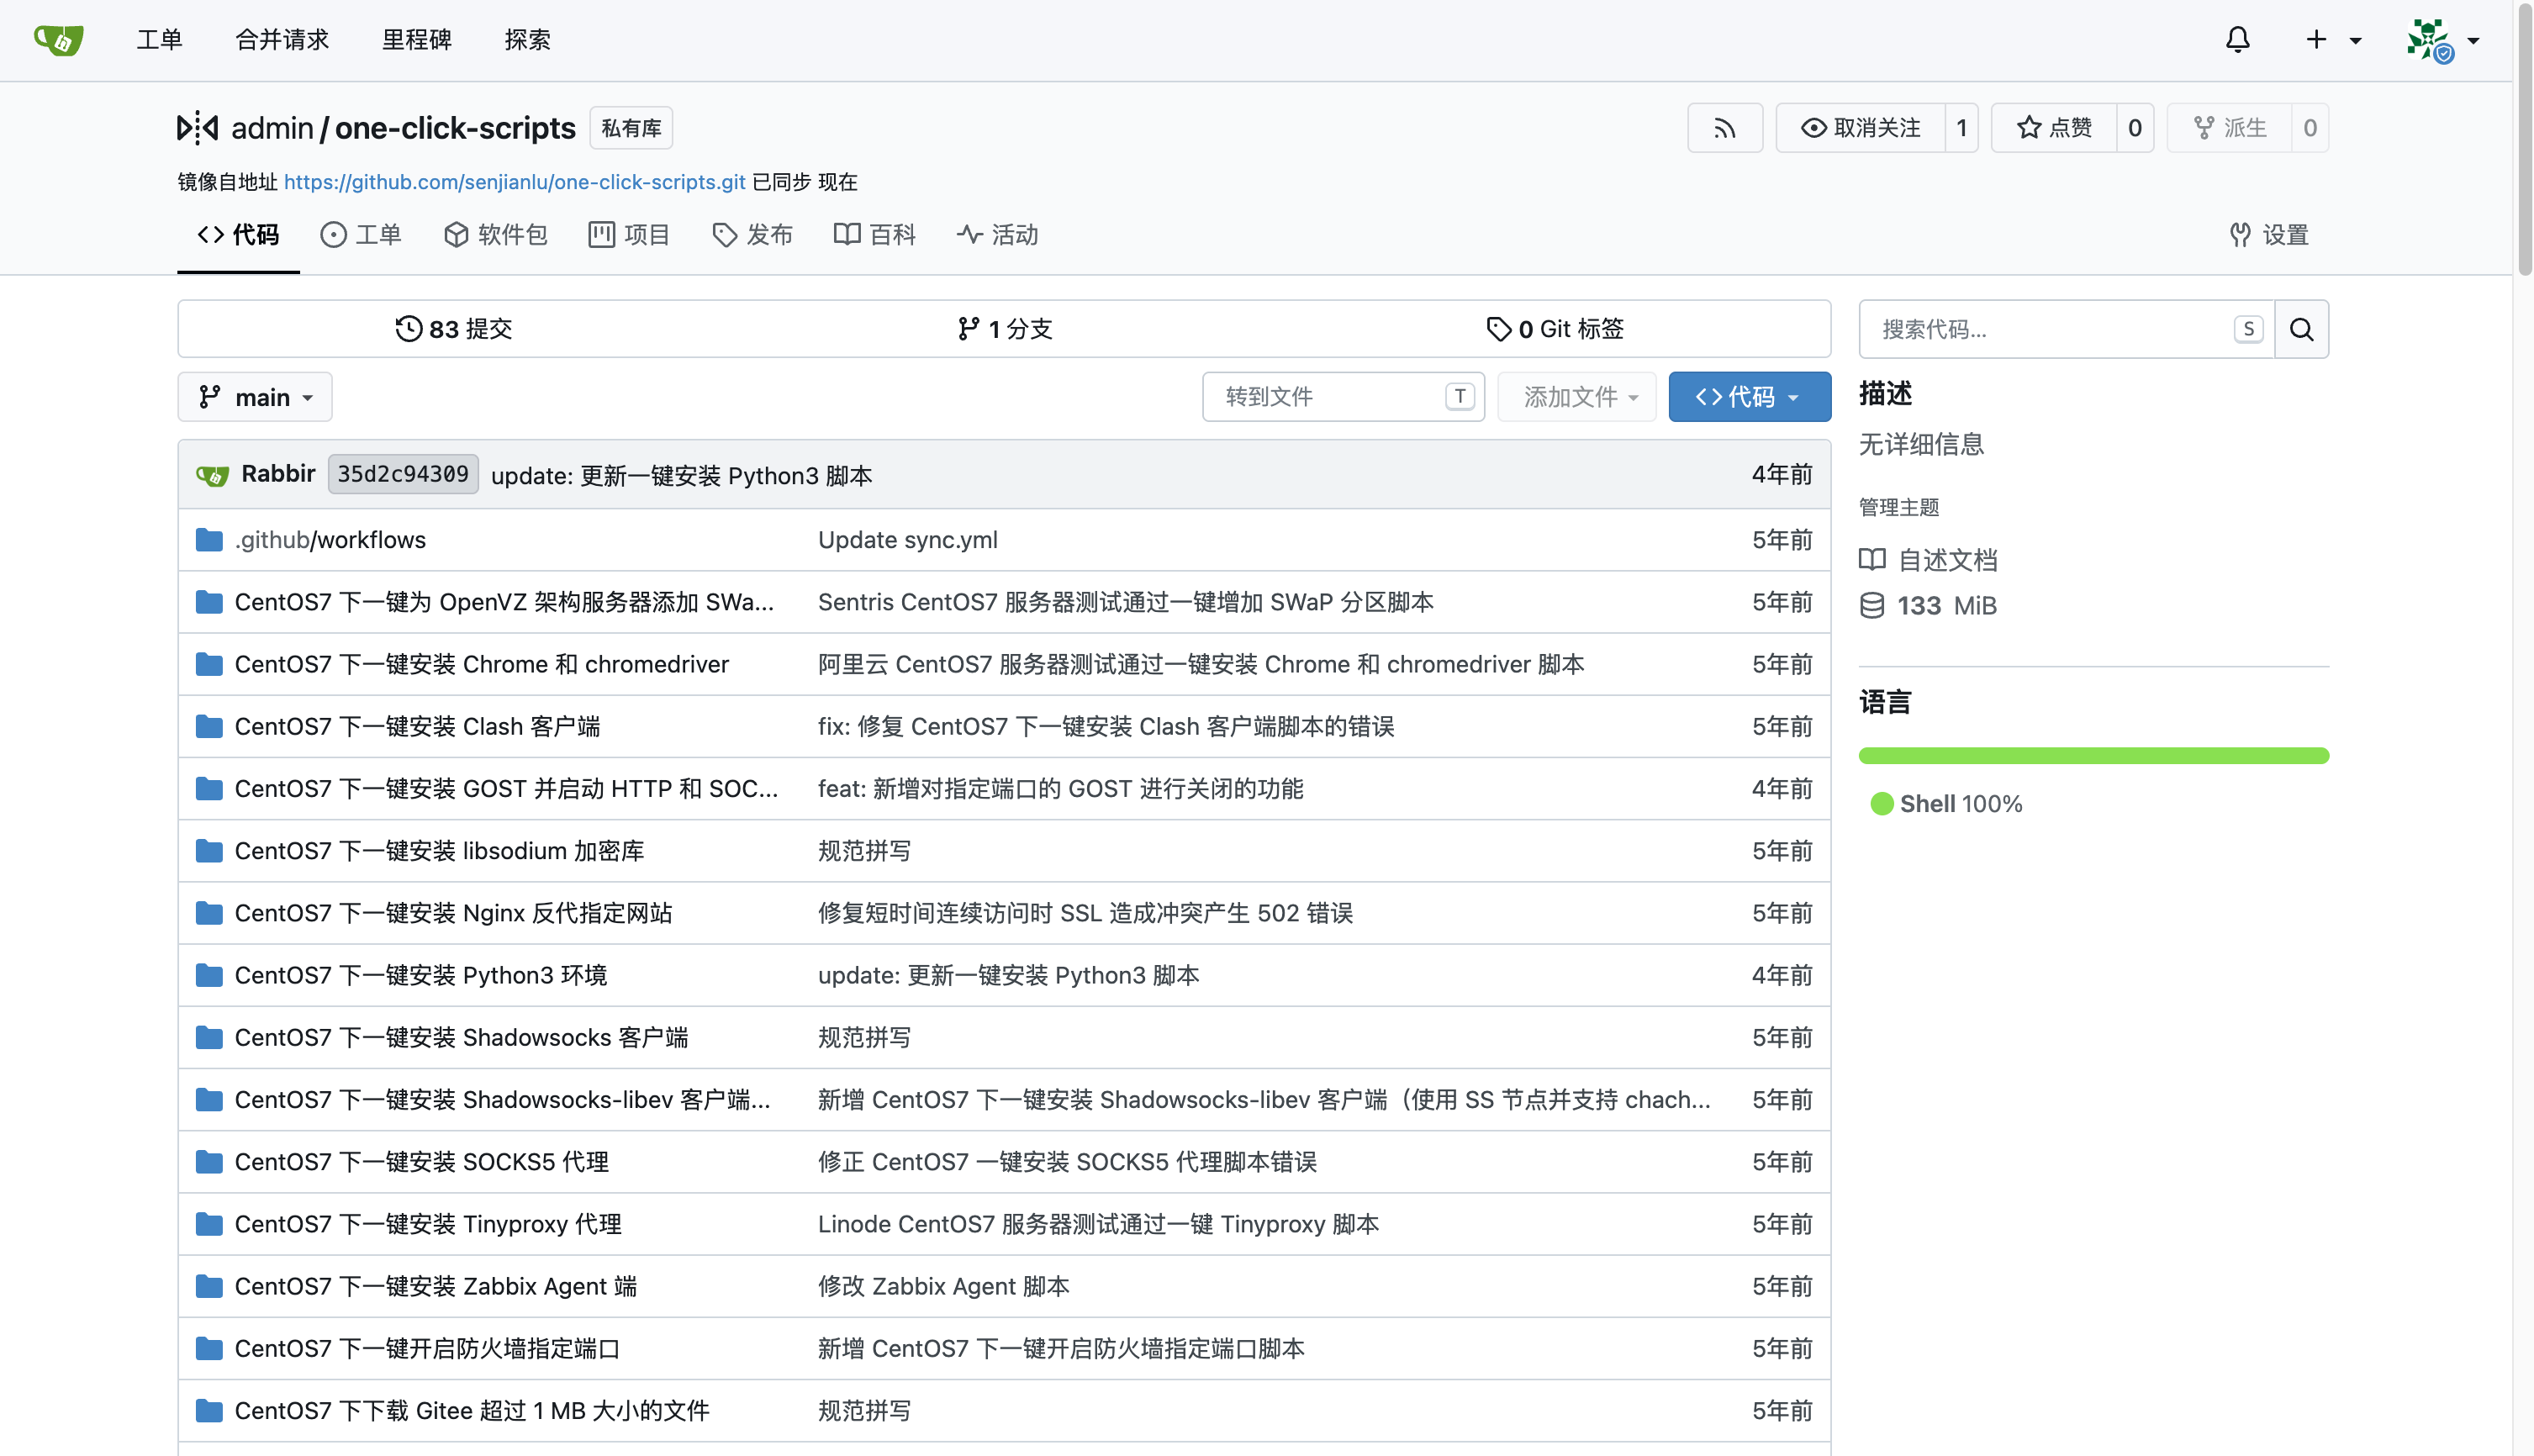Open stars count next to 点赞
Viewport: 2534px width, 1456px height.
pyautogui.click(x=2134, y=128)
